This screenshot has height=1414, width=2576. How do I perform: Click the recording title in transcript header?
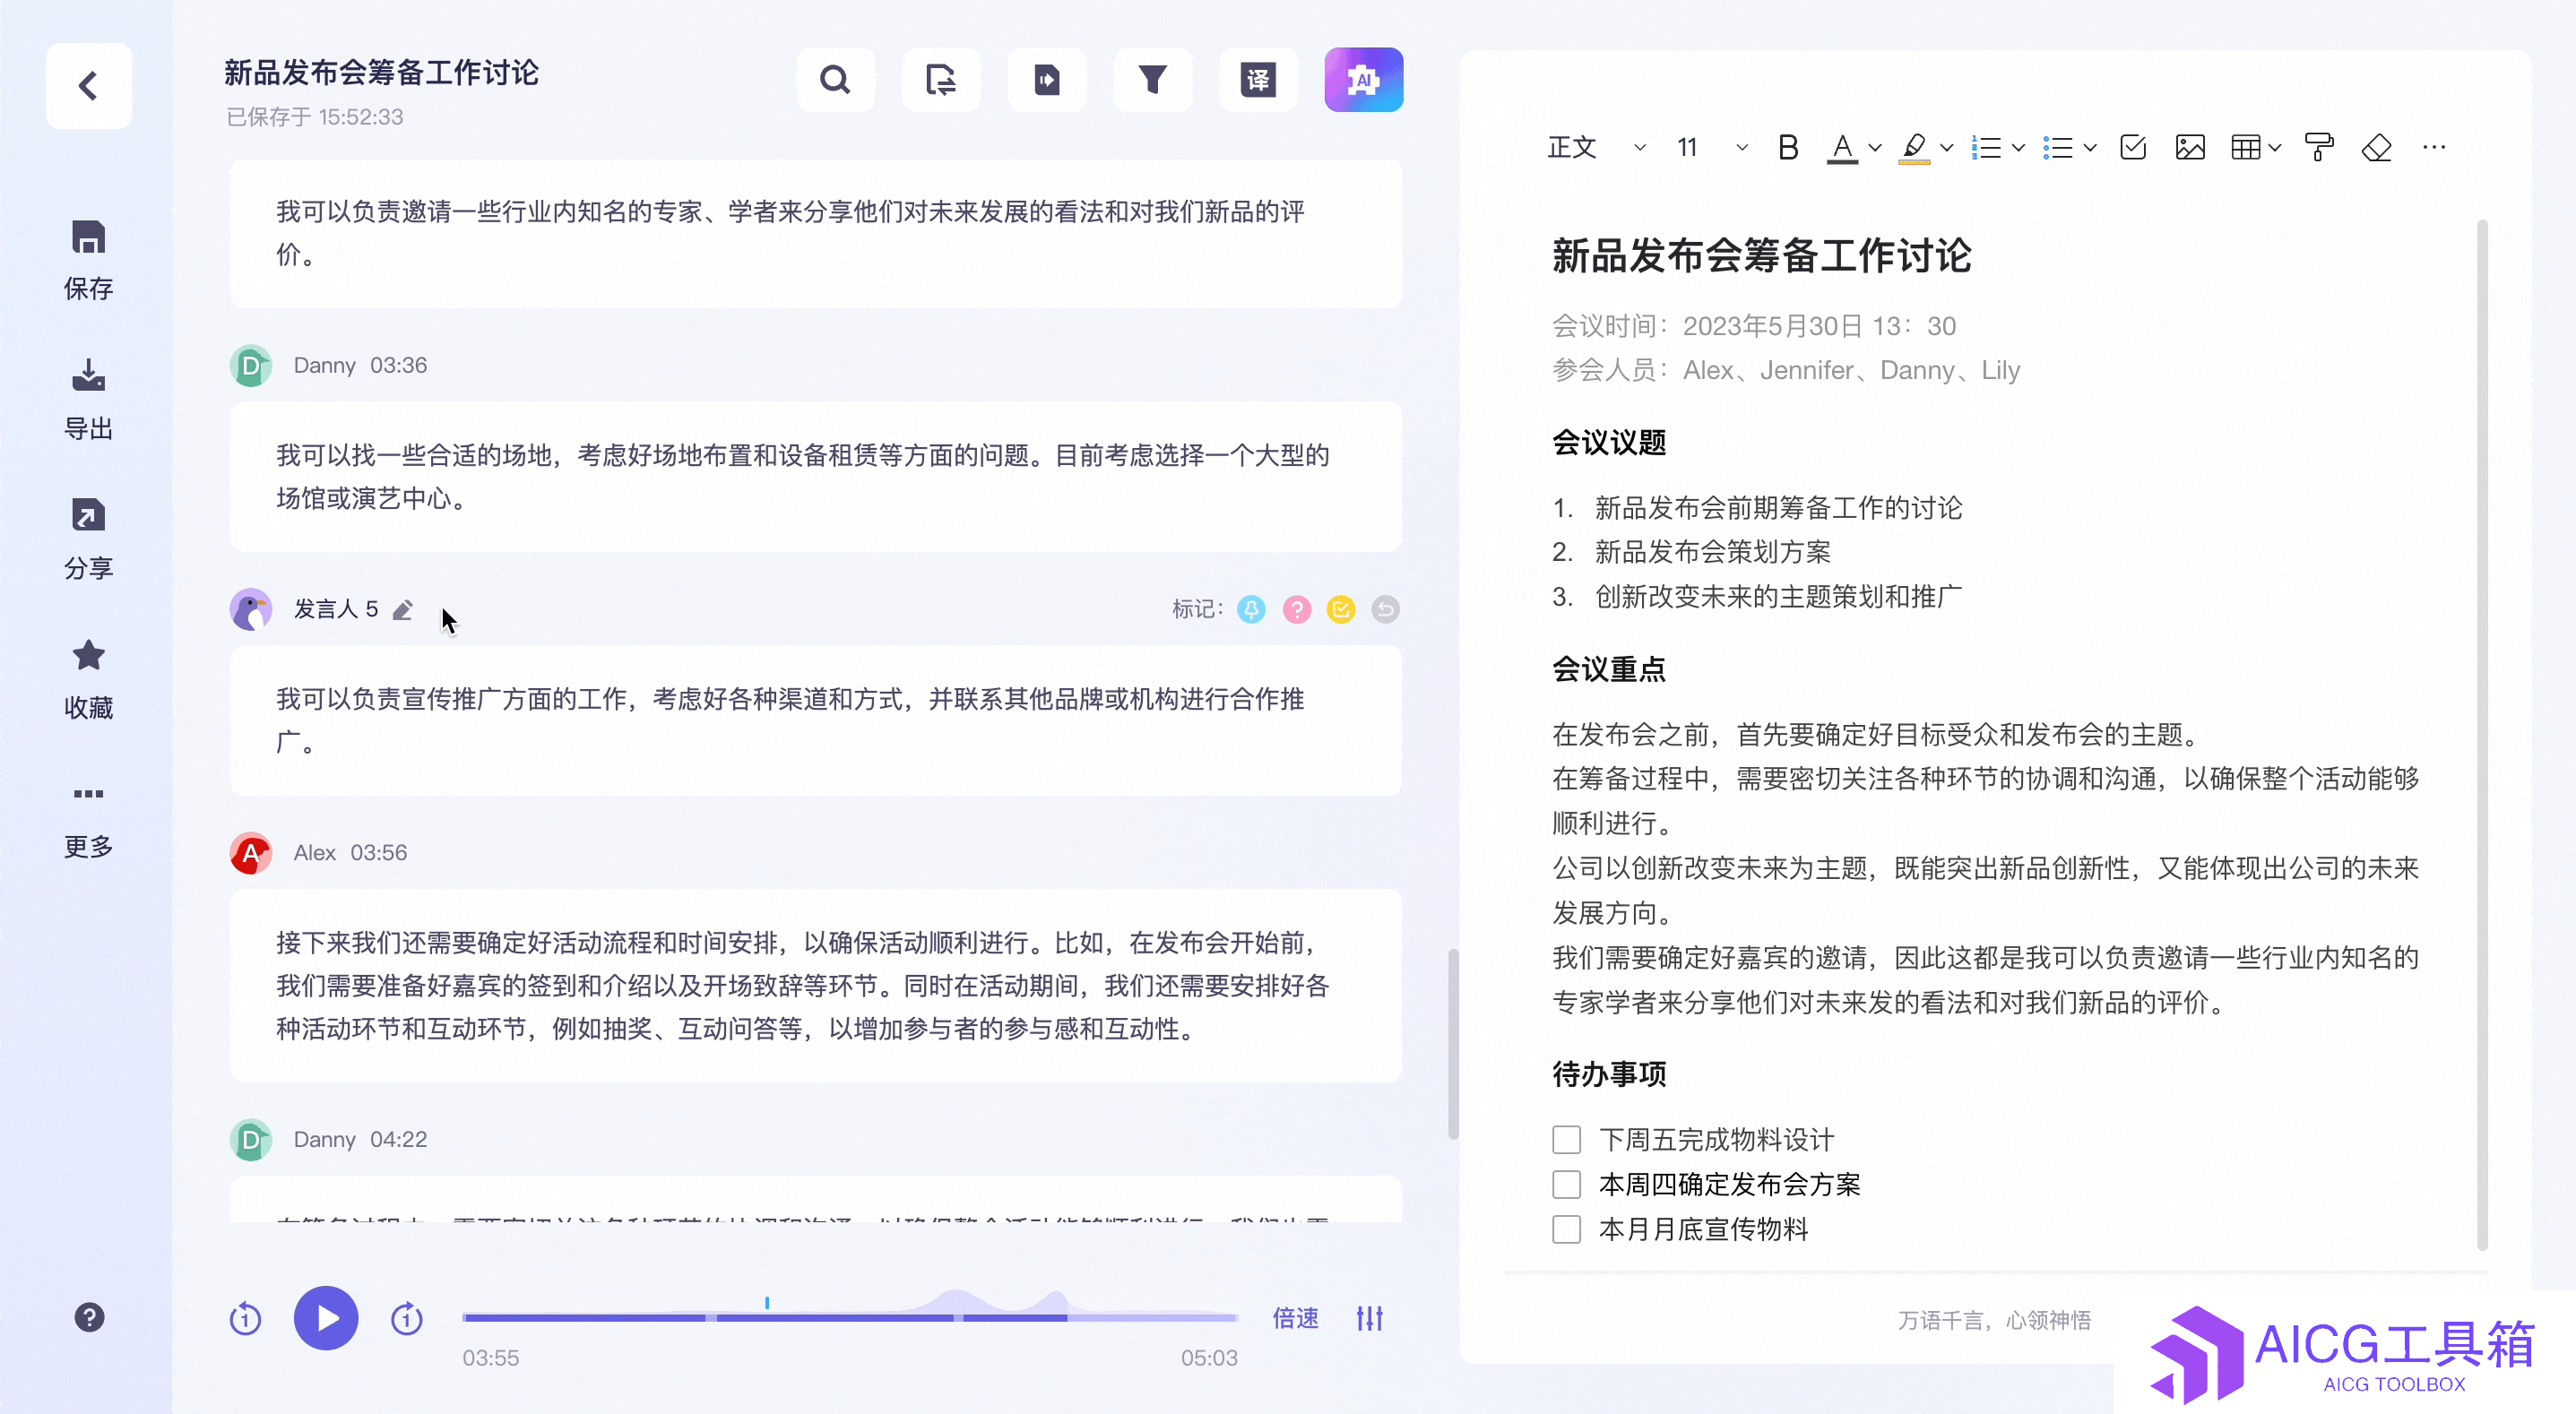pyautogui.click(x=381, y=73)
